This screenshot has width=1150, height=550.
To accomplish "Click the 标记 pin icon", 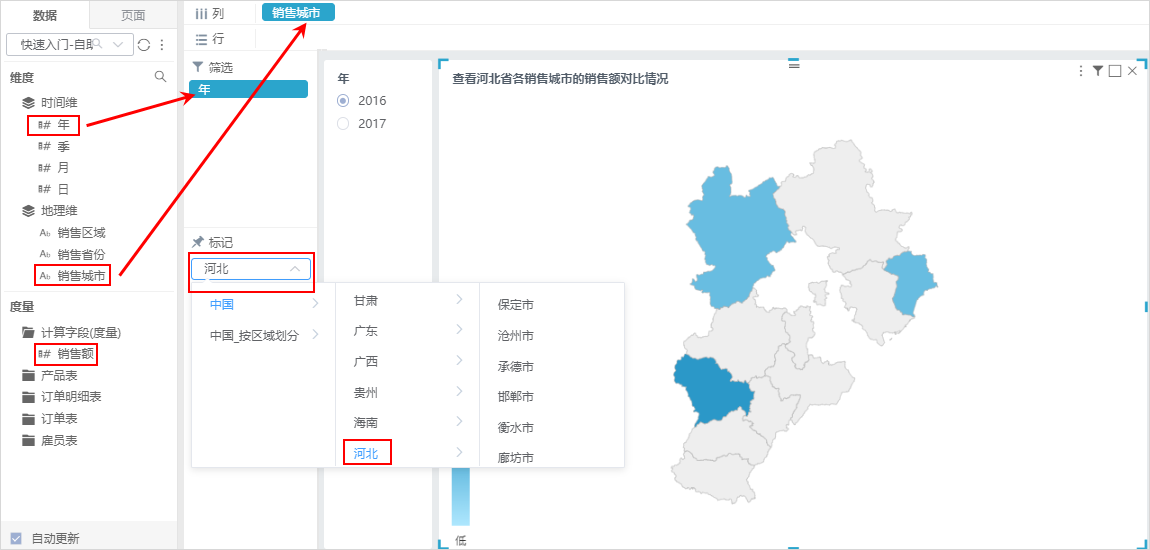I will click(197, 242).
